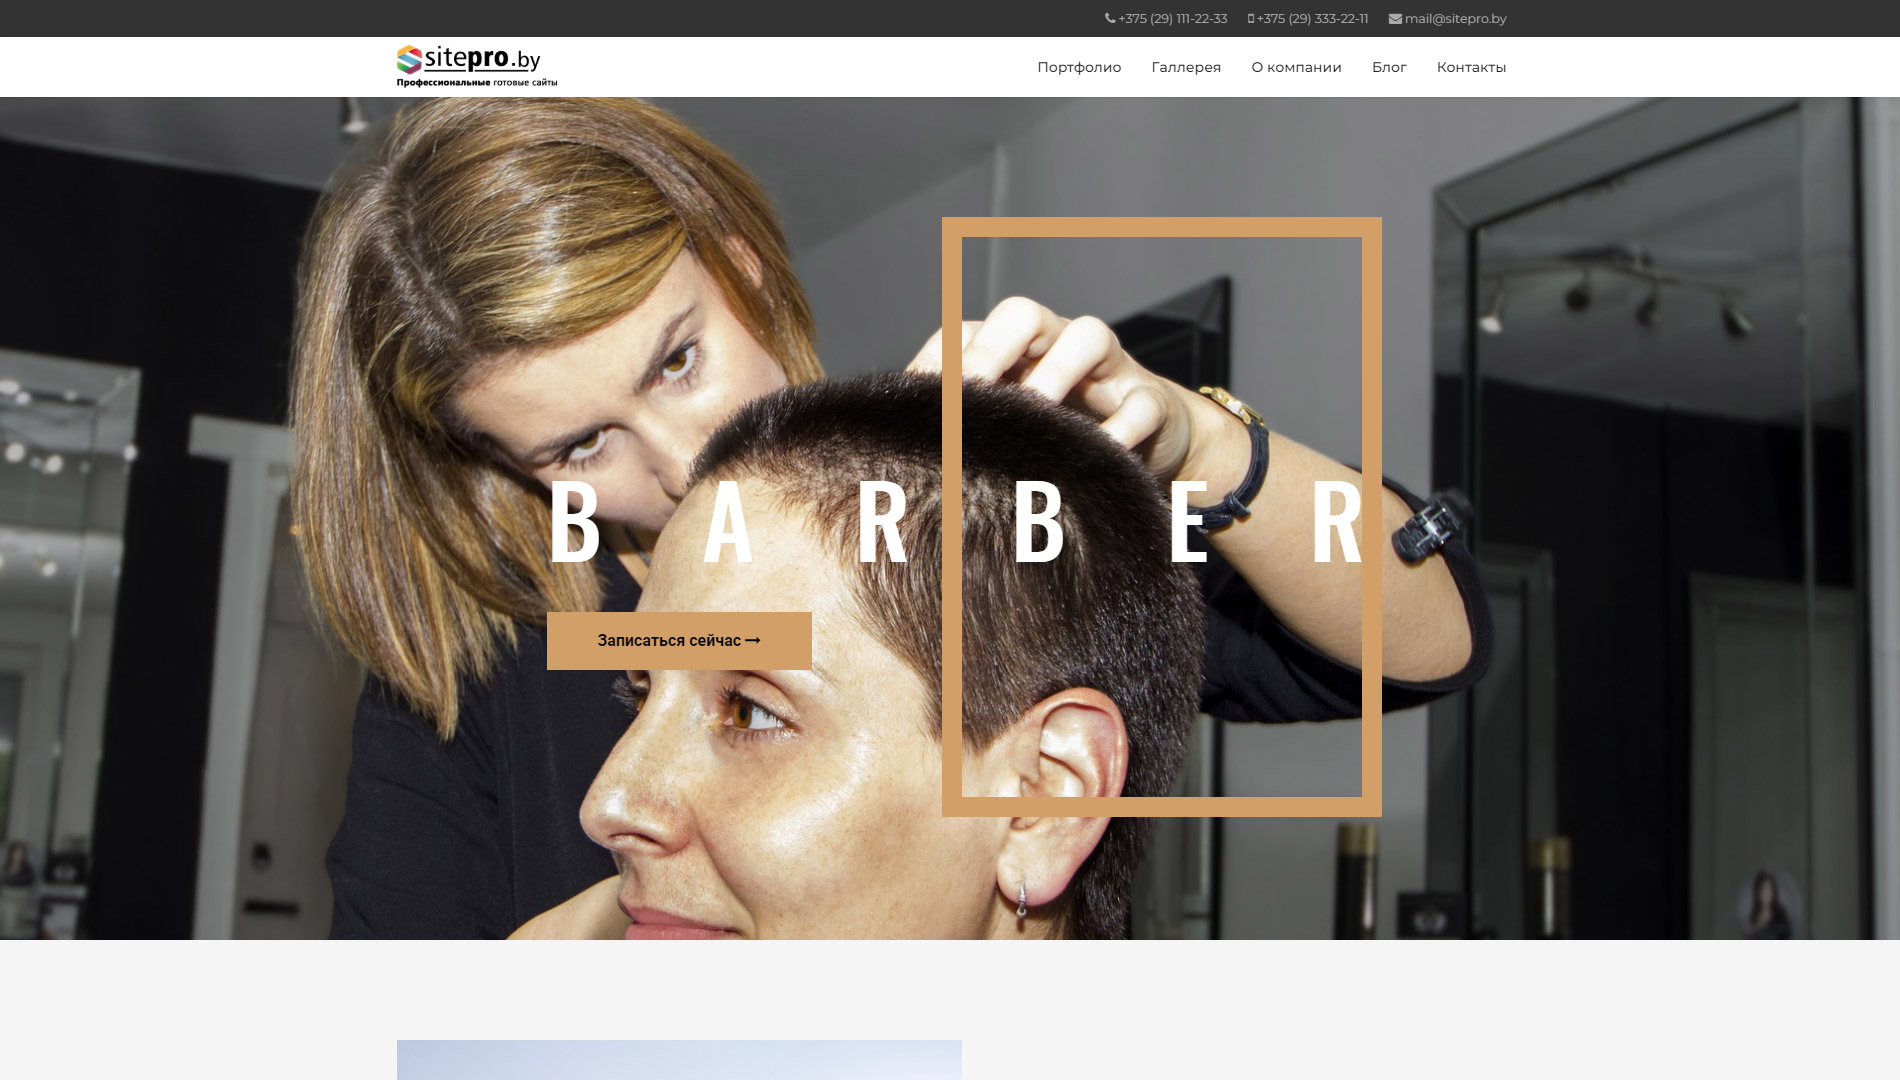Viewport: 1900px width, 1080px height.
Task: Click the mobile phone icon in top bar
Action: coord(1250,19)
